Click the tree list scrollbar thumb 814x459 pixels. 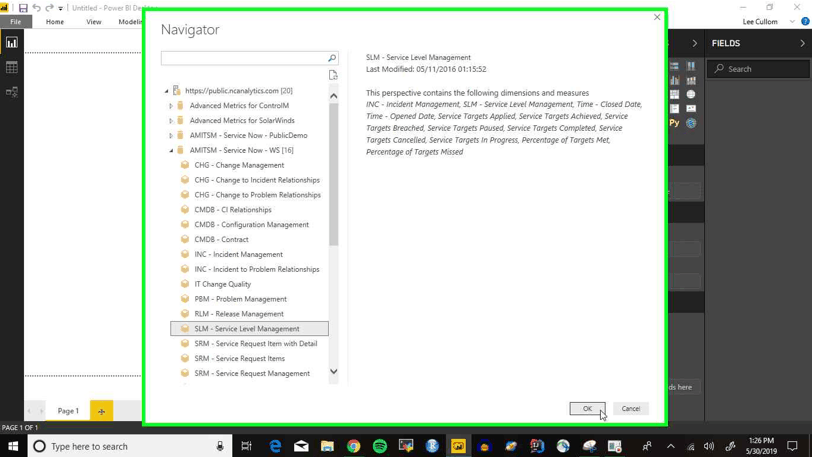tap(333, 174)
